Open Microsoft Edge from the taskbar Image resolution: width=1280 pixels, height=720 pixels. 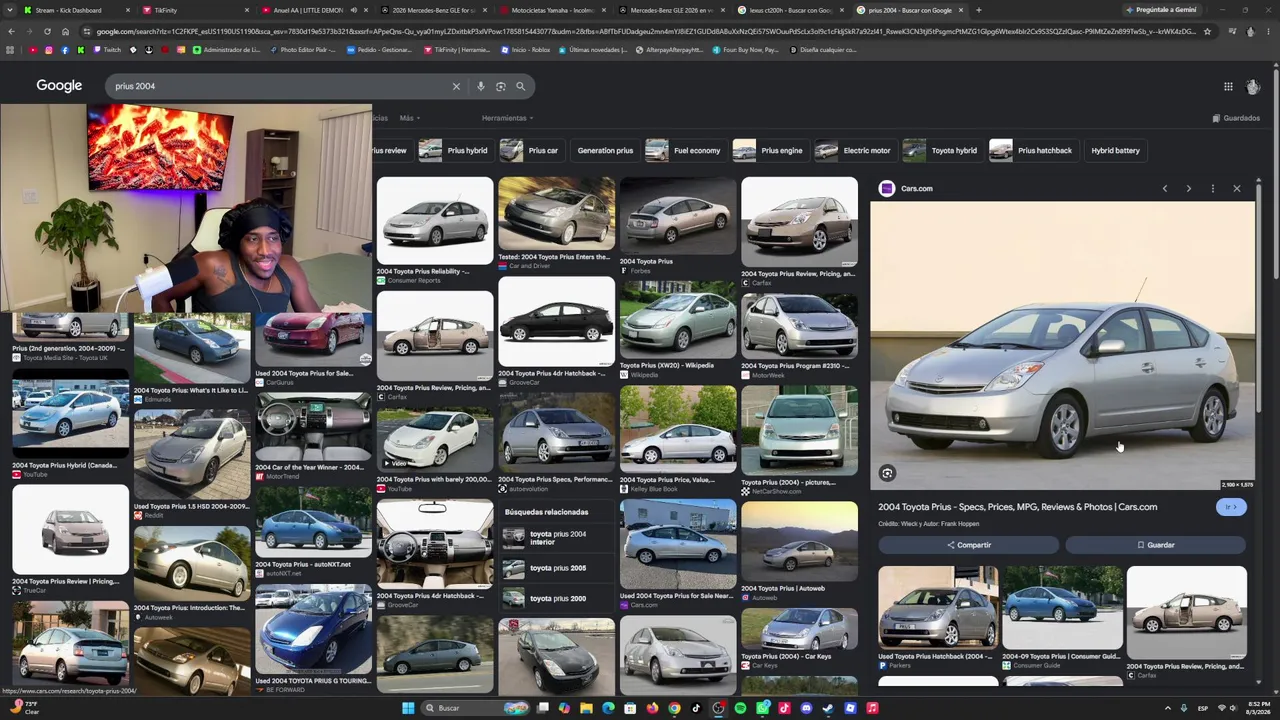point(608,708)
